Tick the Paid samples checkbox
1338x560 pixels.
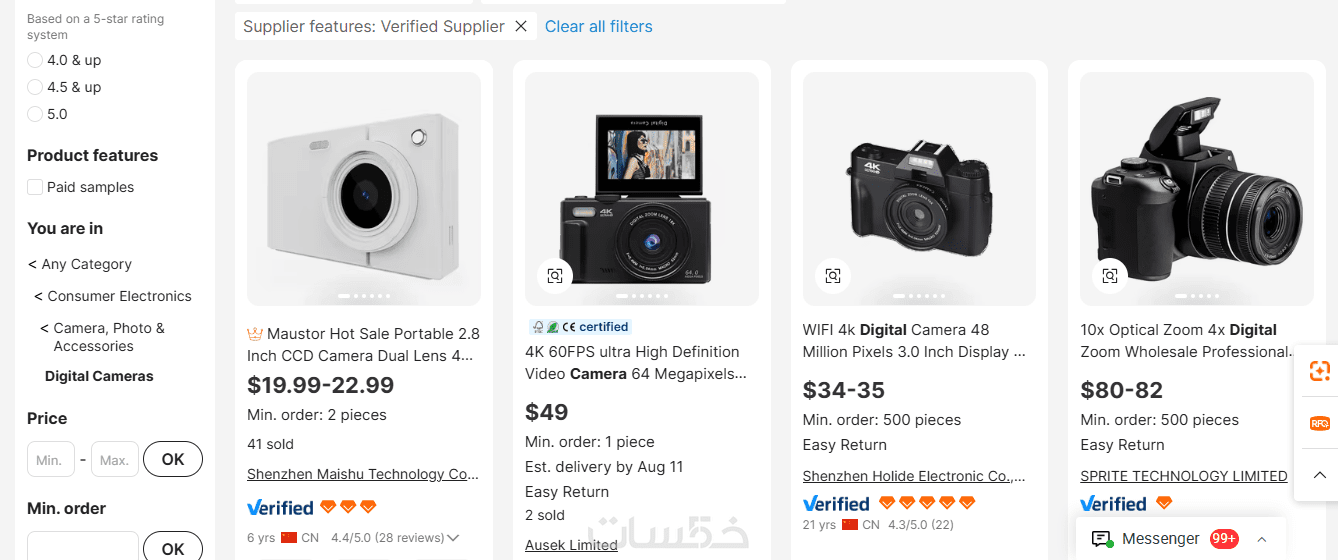35,187
